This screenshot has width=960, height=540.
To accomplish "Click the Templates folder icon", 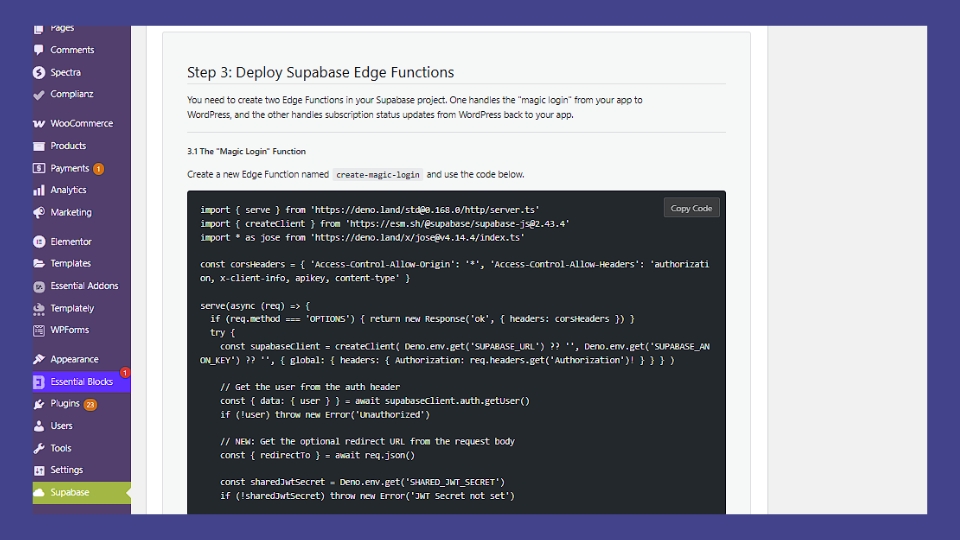I will (39, 263).
